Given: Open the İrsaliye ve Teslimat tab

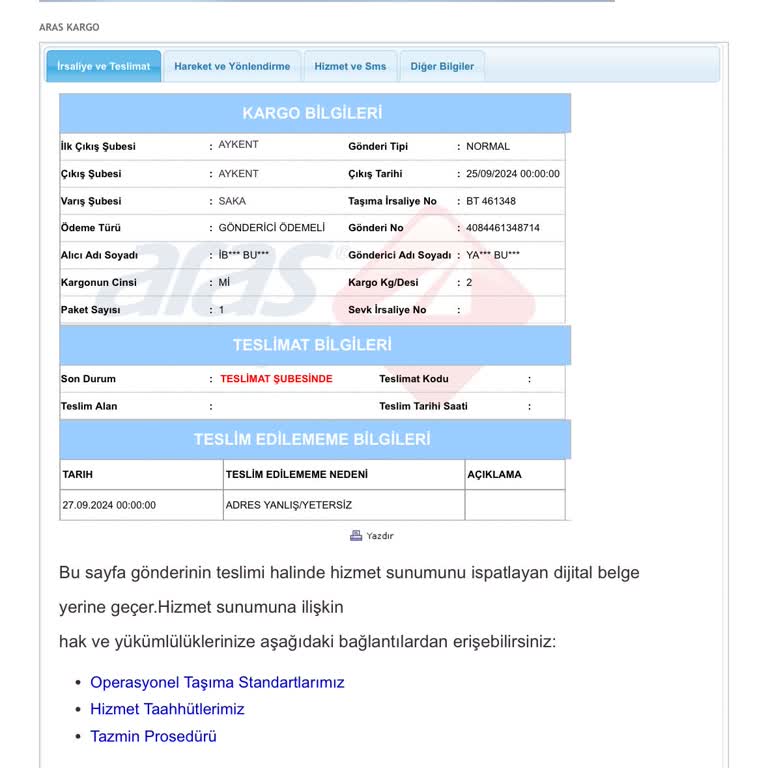Looking at the screenshot, I should click(103, 66).
